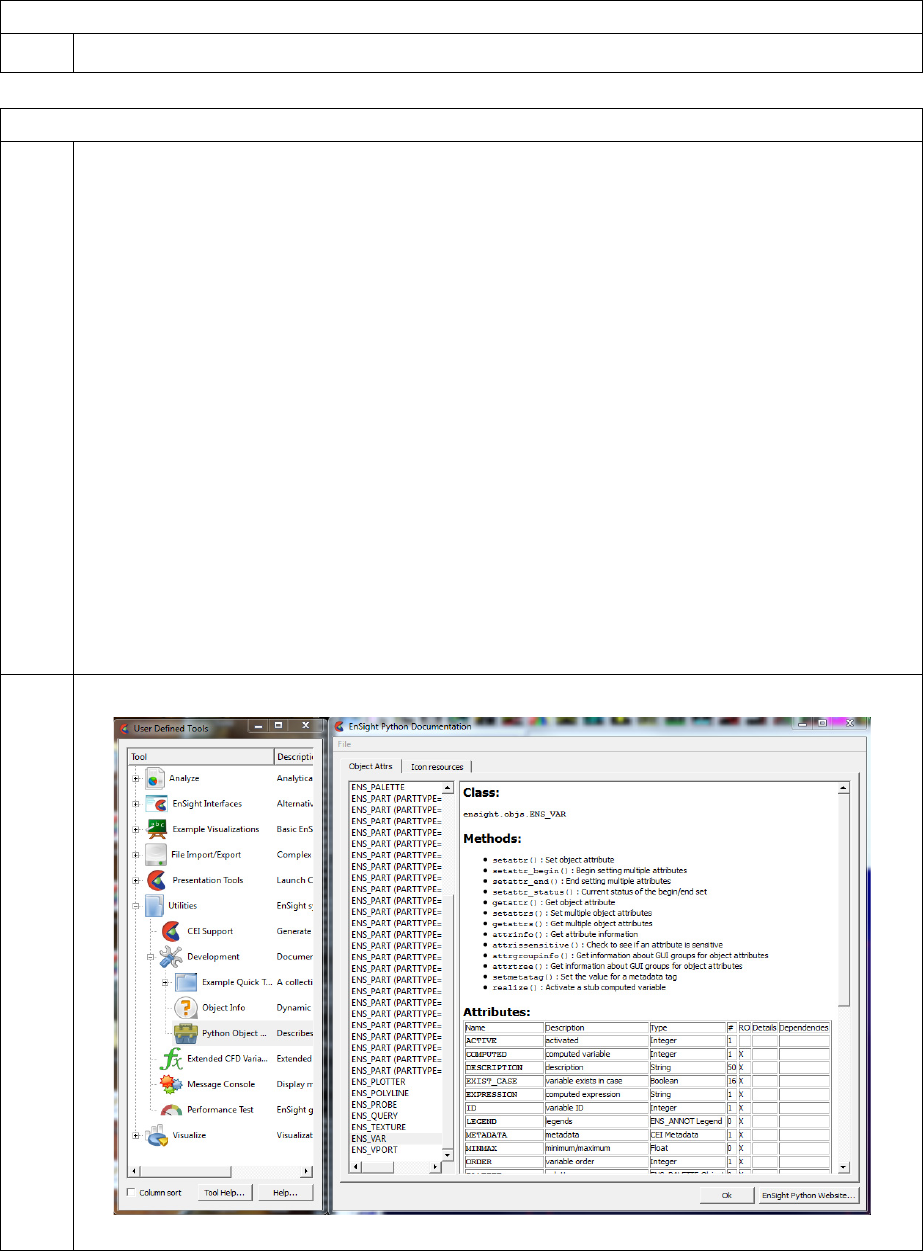Click the Example Quick Tools folder icon

tap(185, 982)
